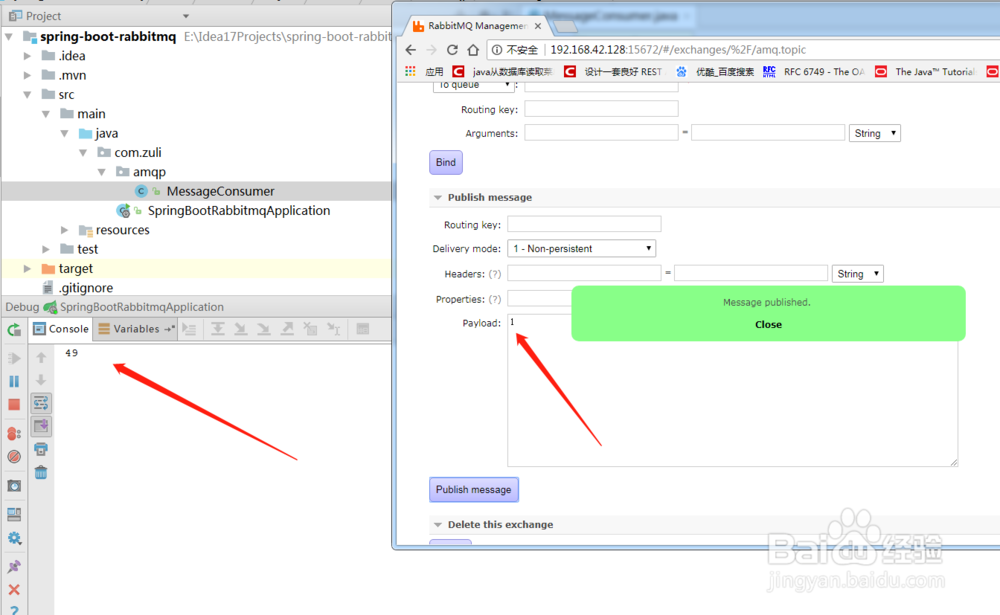This screenshot has width=1000, height=615.
Task: Reload the RabbitMQ page
Action: 452,50
